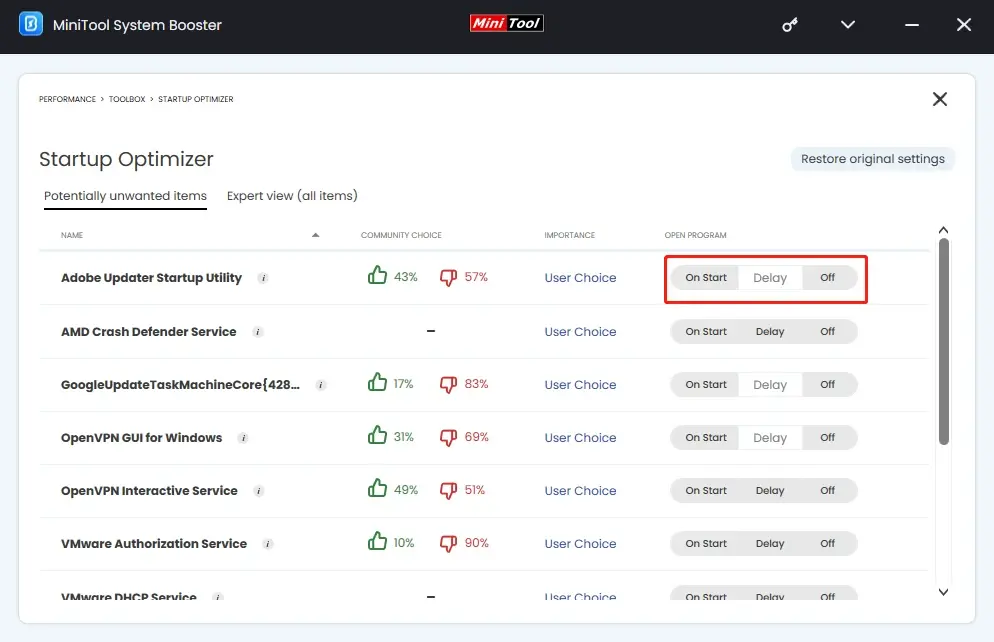Screen dimensions: 994x642
Task: Delay VMware Authorization Service startup
Action: (770, 544)
